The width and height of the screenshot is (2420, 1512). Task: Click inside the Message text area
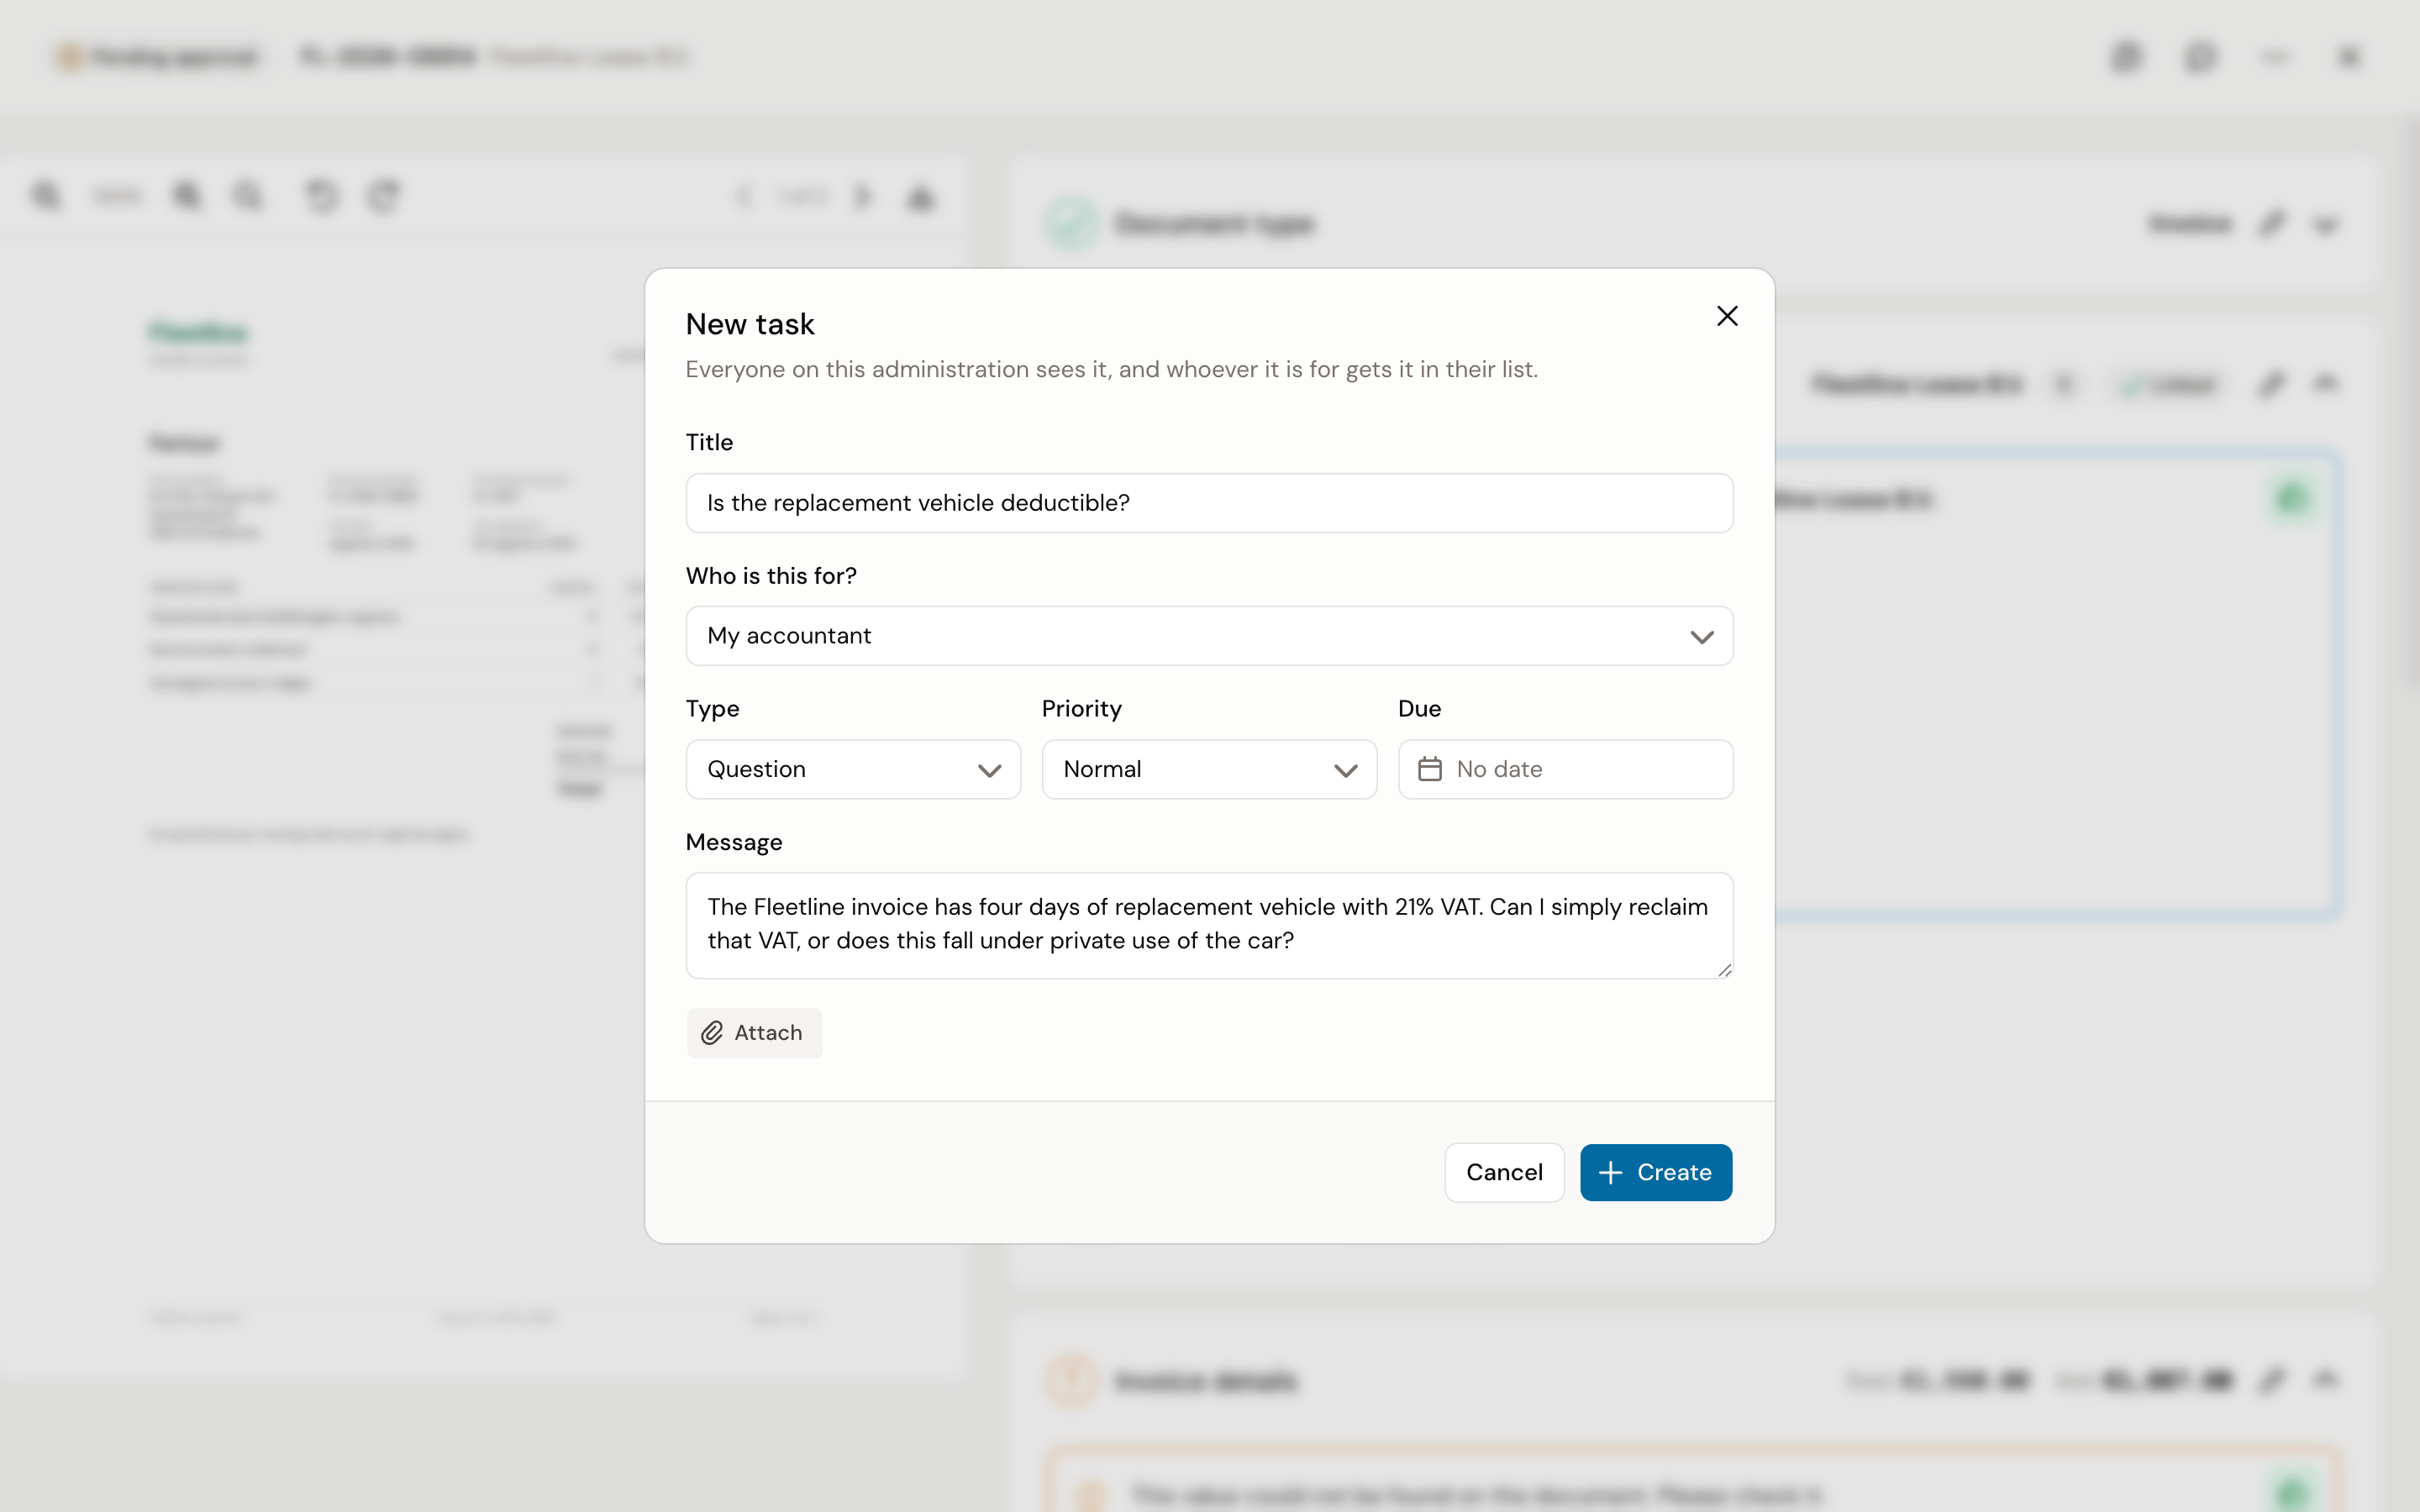click(1209, 925)
